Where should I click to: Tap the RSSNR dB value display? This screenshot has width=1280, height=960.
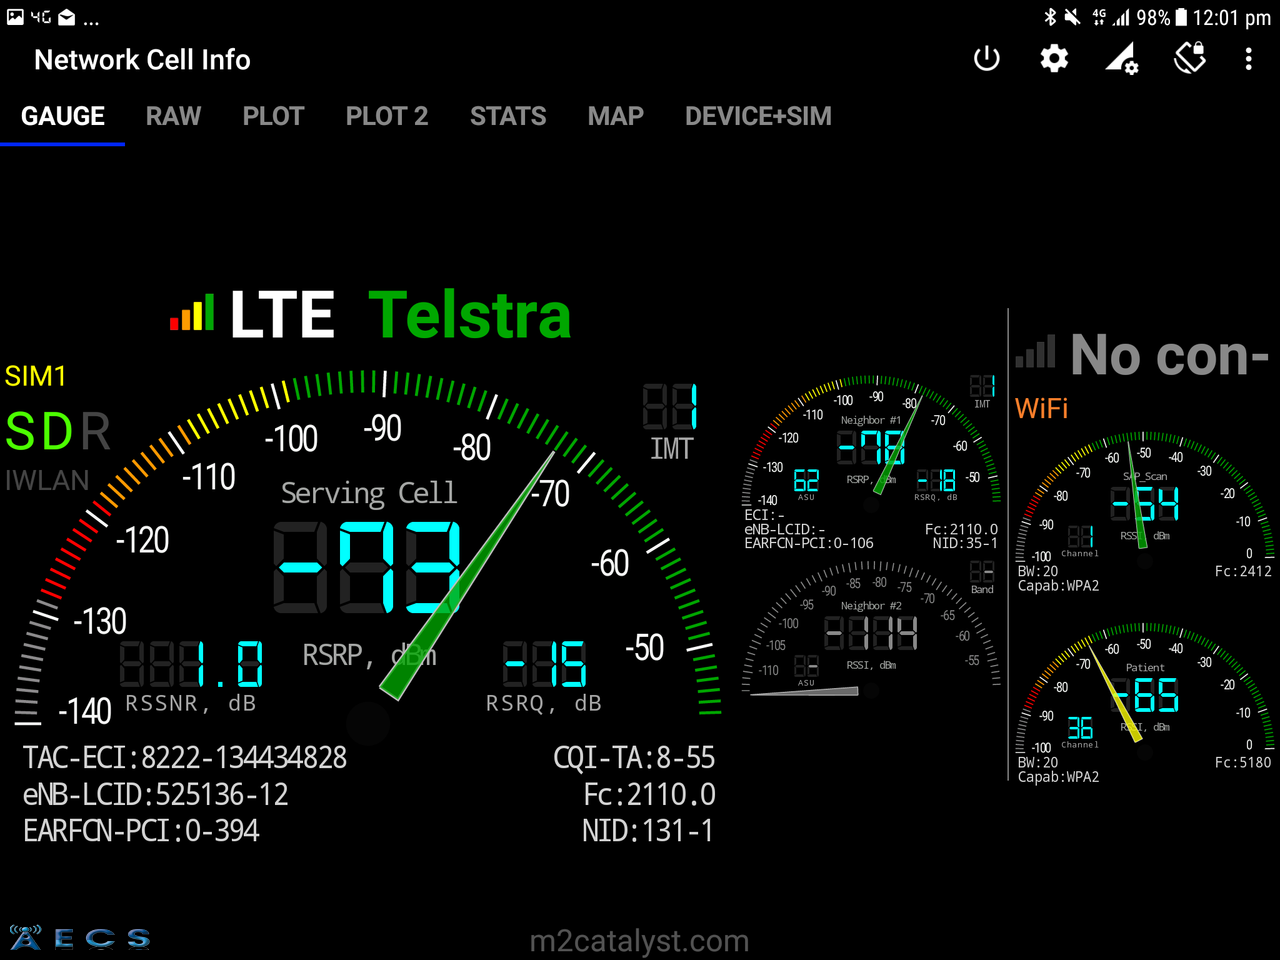[192, 664]
